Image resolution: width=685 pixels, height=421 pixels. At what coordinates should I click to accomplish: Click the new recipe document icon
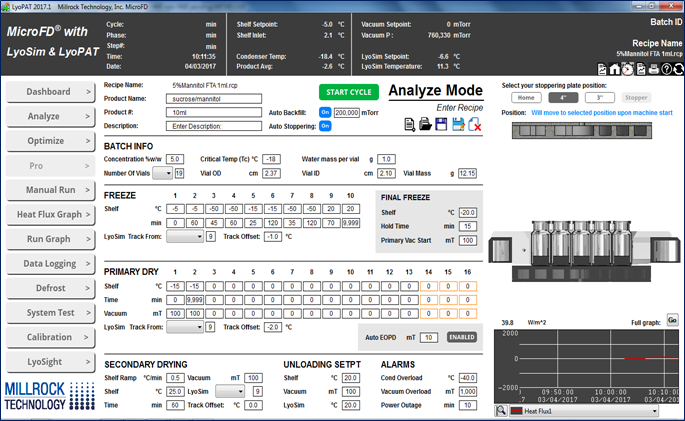pyautogui.click(x=409, y=124)
